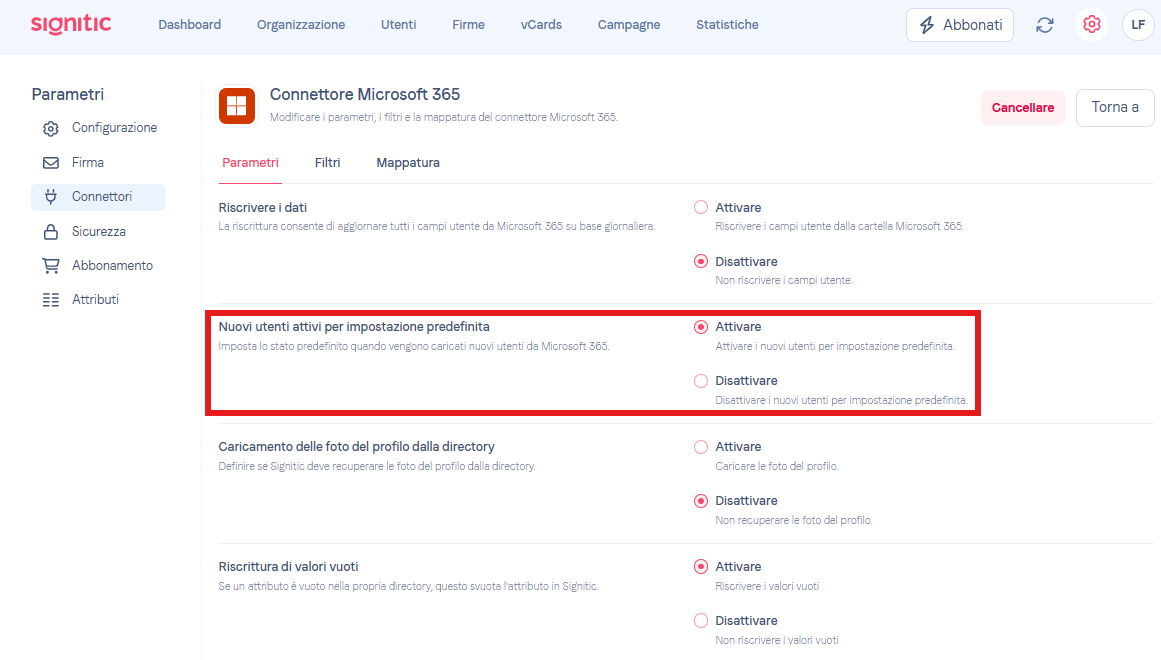Image resolution: width=1161 pixels, height=660 pixels.
Task: Select Disattivare for Caricamento delle foto
Action: [x=700, y=501]
